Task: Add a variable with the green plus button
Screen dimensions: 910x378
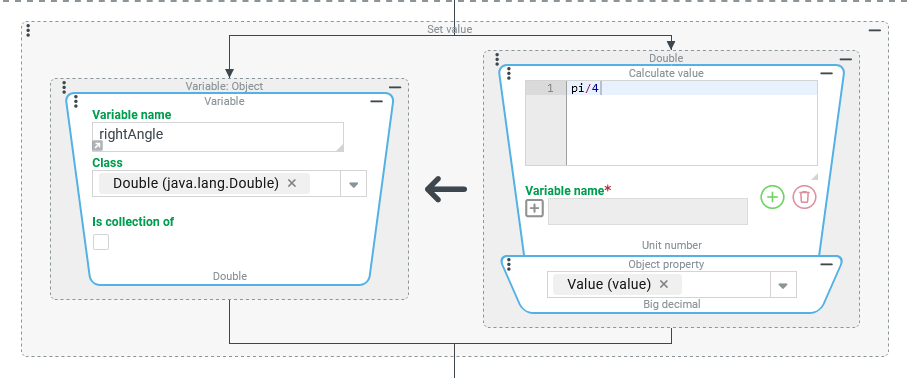Action: 772,197
